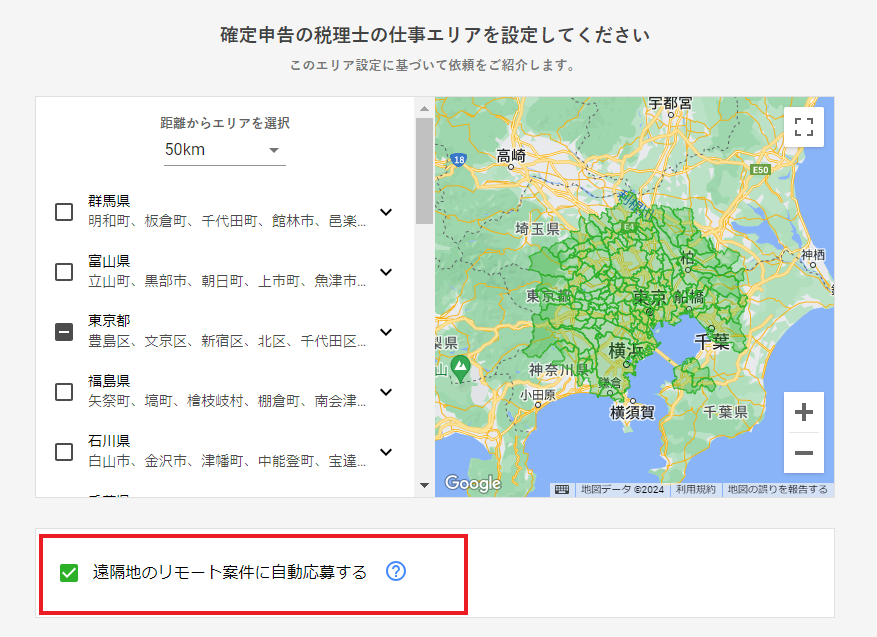
Task: Click 宇都宮 city label on map
Action: click(x=670, y=104)
